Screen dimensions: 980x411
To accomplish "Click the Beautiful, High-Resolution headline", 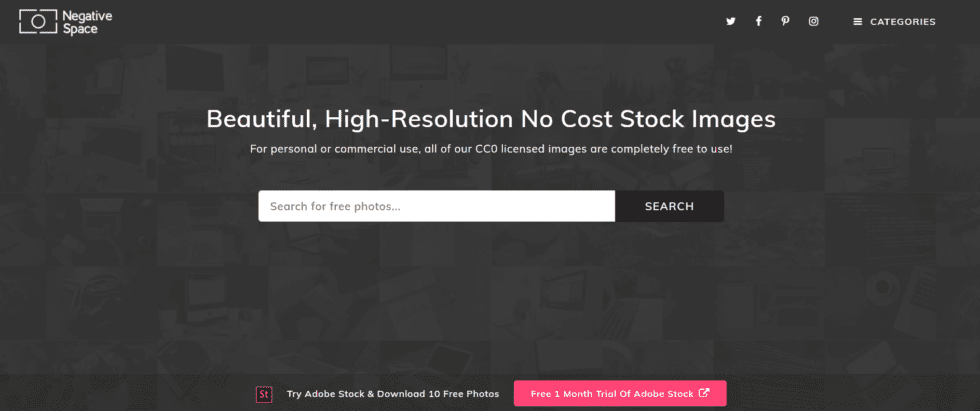I will coord(491,119).
